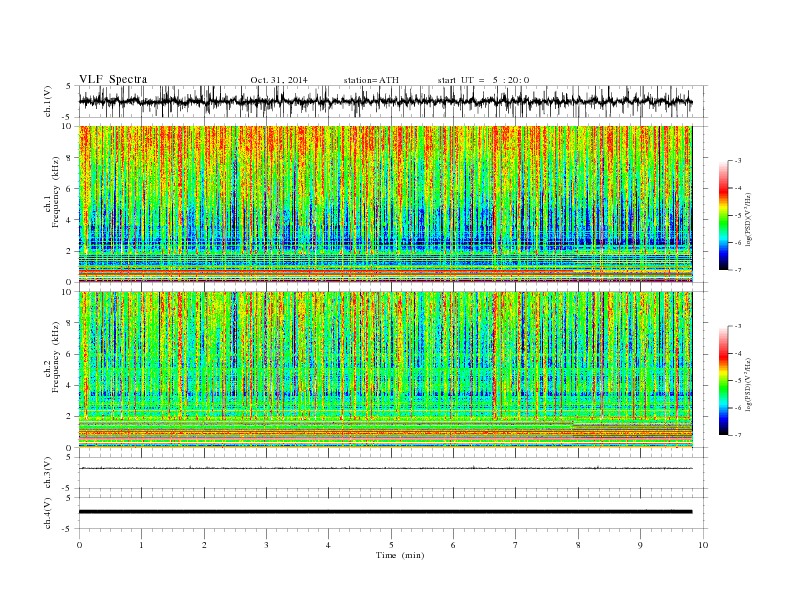Select the date text "Oct. 31, 2014"
Image resolution: width=792 pixels, height=612 pixels.
(279, 80)
